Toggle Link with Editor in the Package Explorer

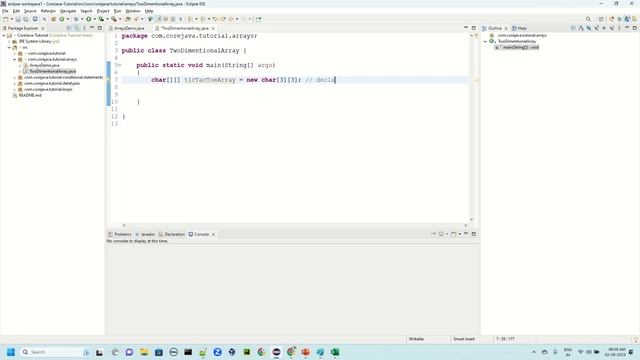(x=77, y=28)
